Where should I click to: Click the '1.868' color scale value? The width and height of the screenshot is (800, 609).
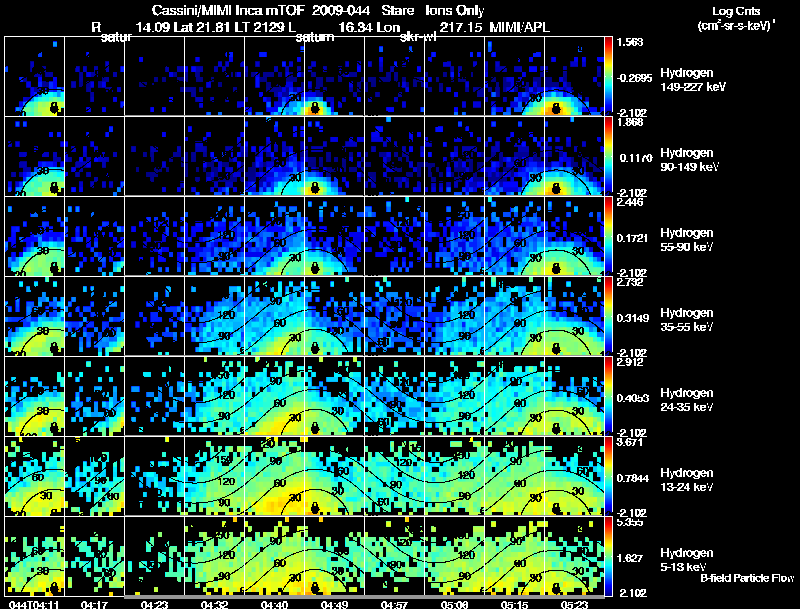(x=631, y=122)
